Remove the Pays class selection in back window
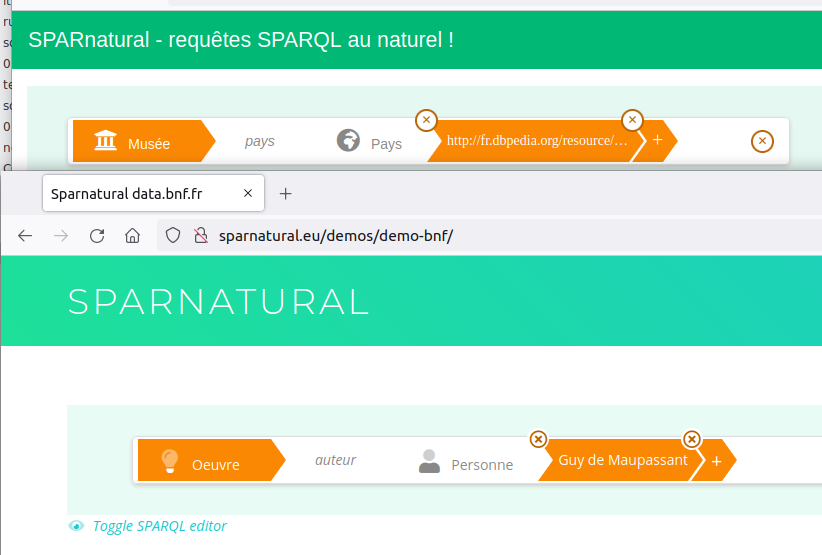Viewport: 822px width, 555px height. [426, 120]
